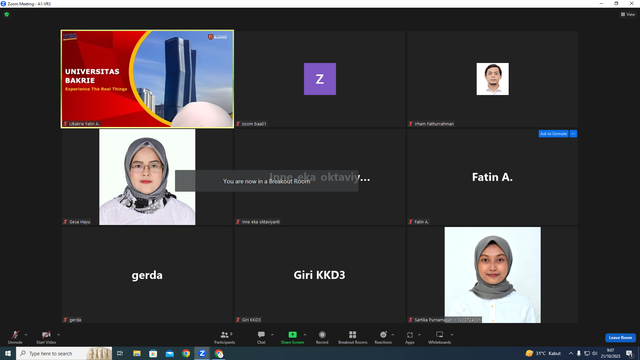Open Microsoft Store from taskbar
This screenshot has height=360, width=640.
coord(153,353)
